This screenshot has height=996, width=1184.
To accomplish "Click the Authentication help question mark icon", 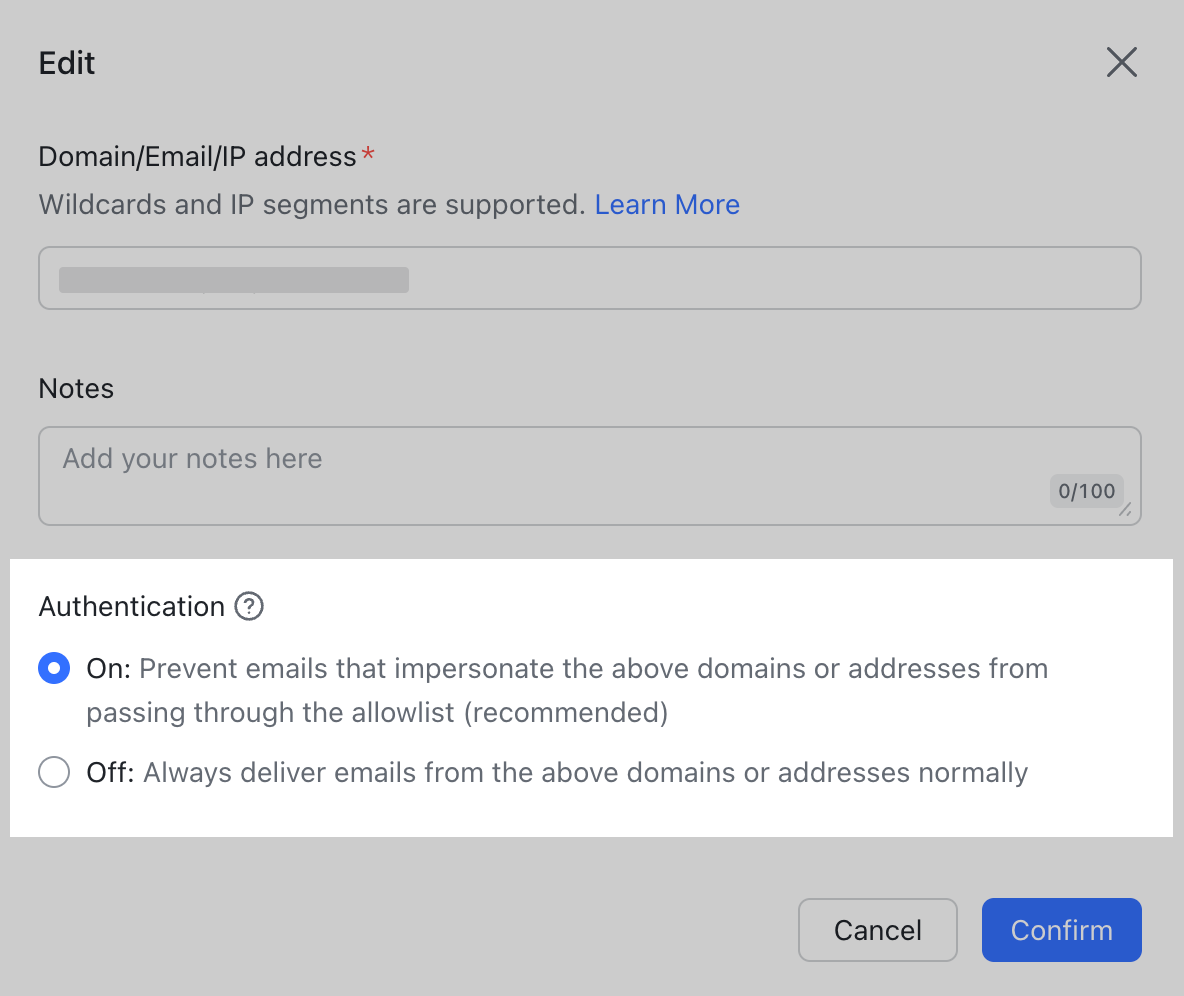I will tap(248, 606).
